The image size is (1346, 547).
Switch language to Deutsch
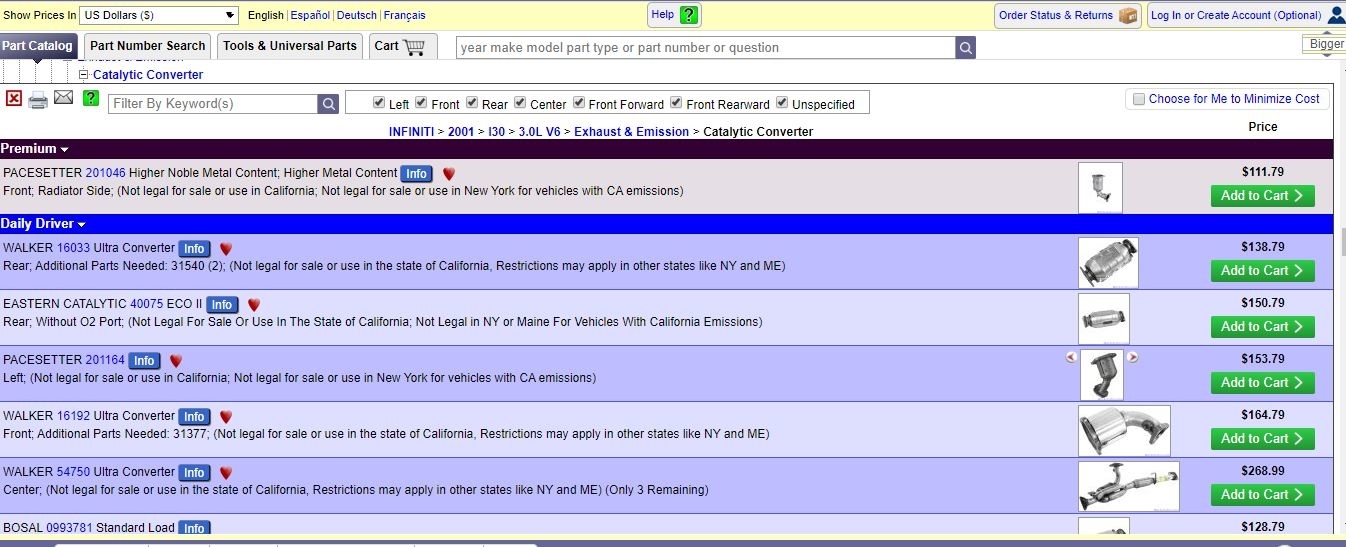(x=357, y=15)
